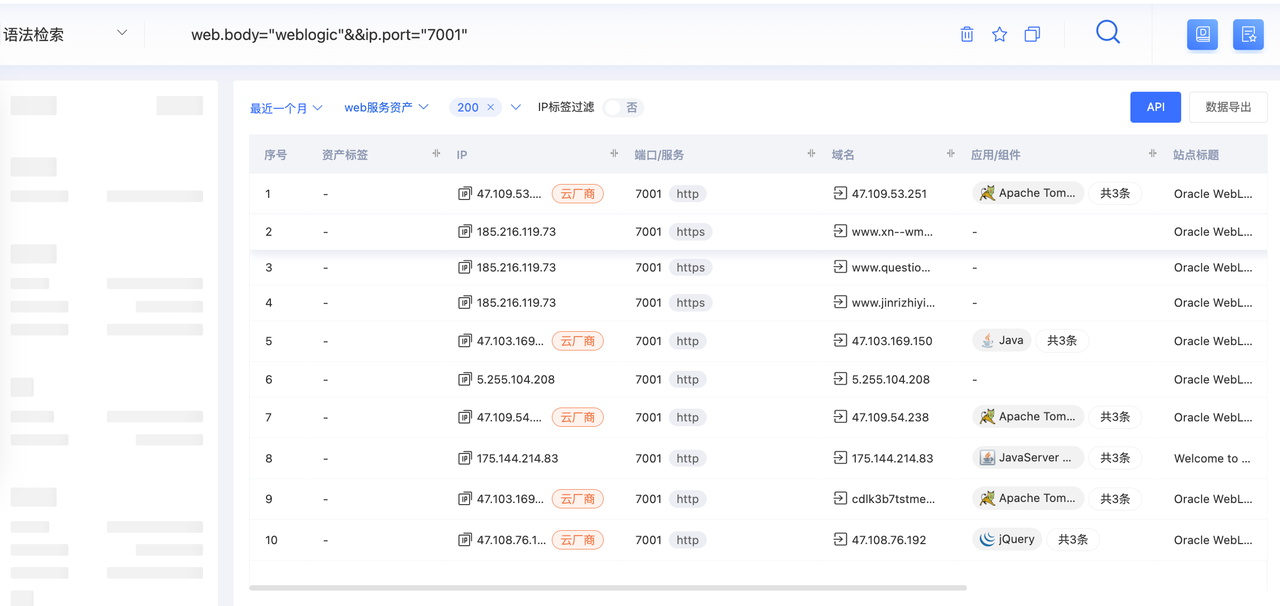Viewport: 1280px width, 606px height.
Task: Click the domain text www.jinrizhiyi...
Action: click(x=893, y=302)
